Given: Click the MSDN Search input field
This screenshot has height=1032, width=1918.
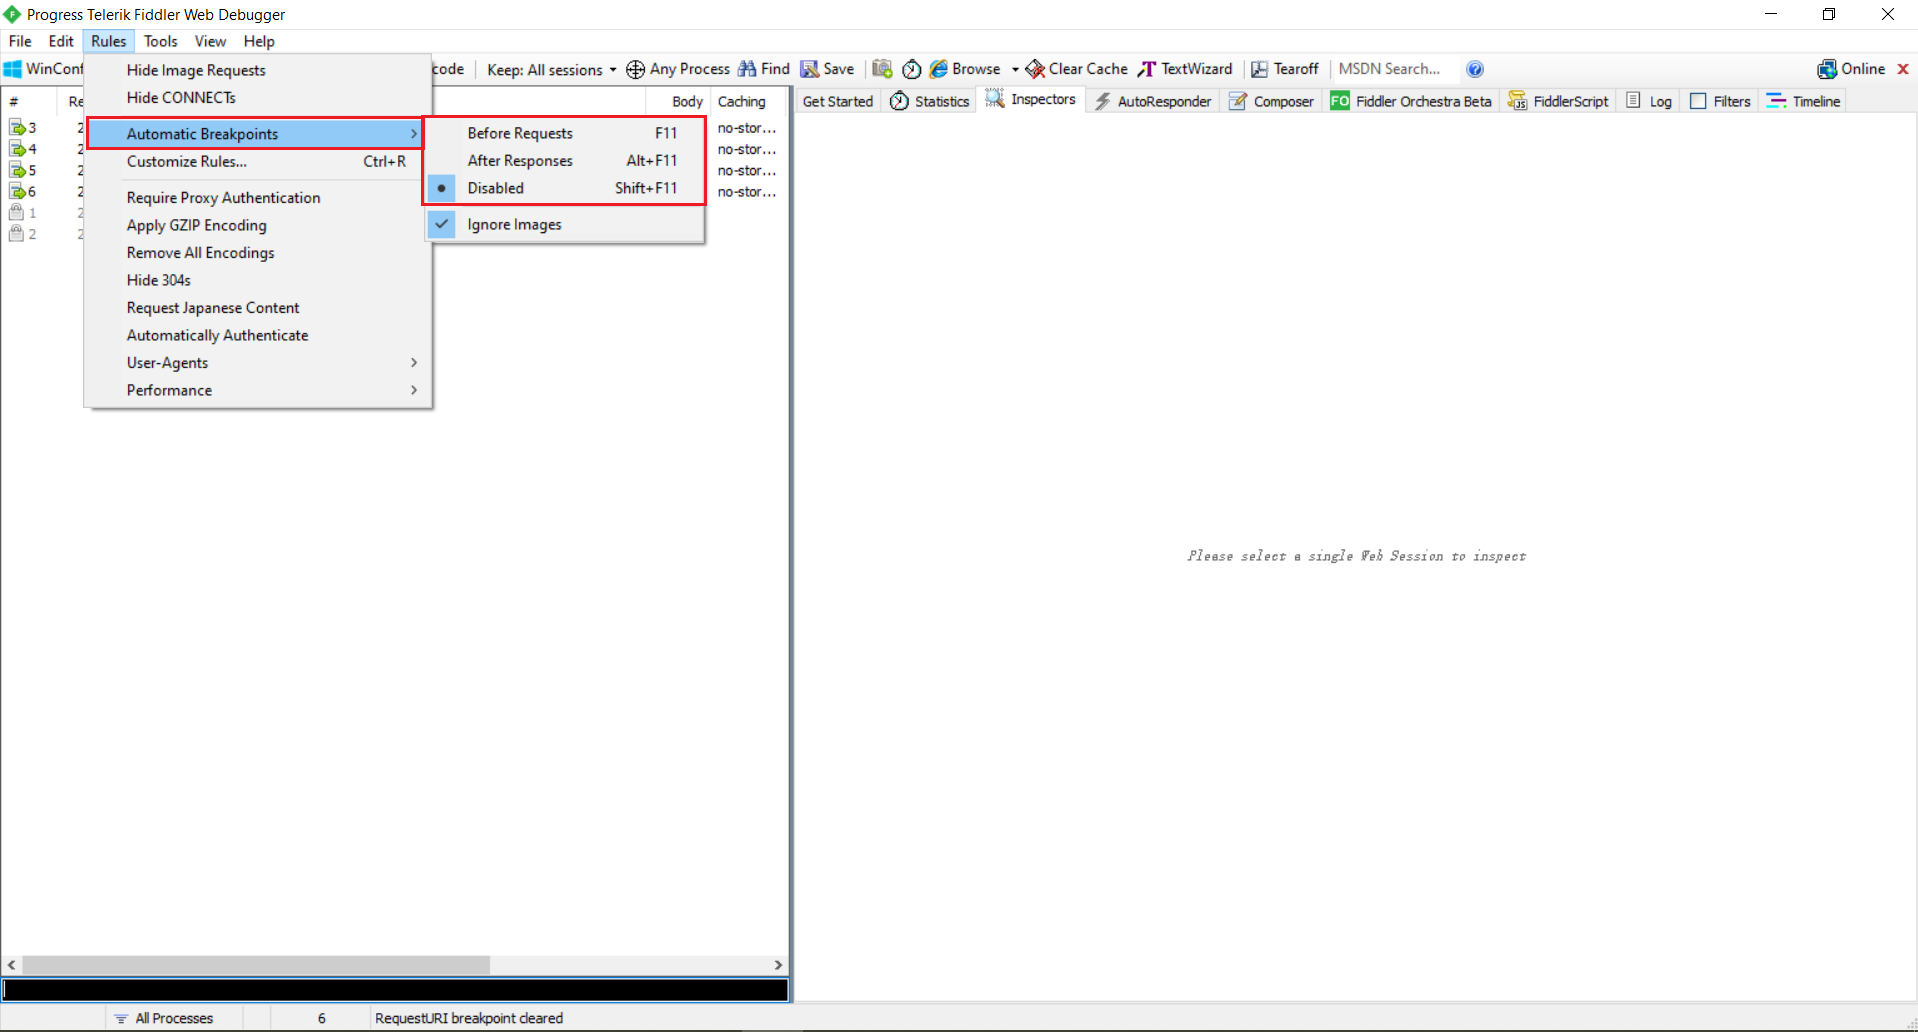Looking at the screenshot, I should [1396, 69].
